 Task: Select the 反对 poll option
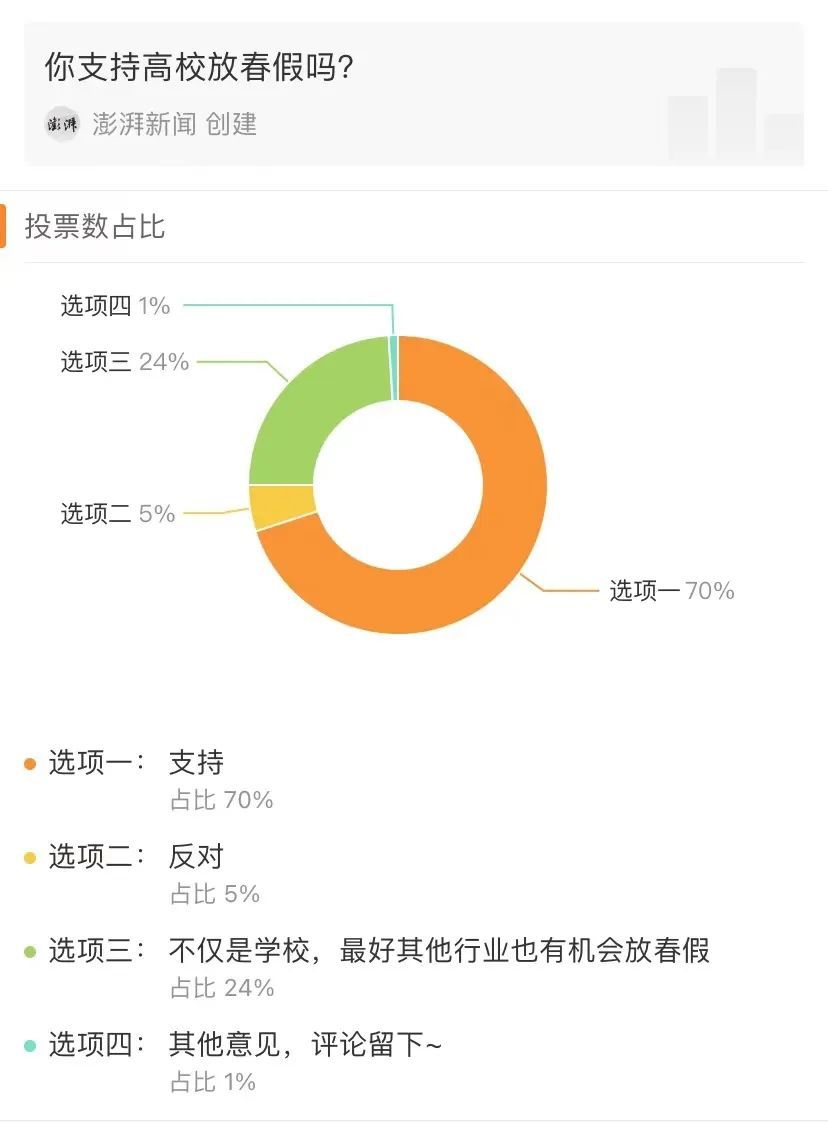[196, 857]
